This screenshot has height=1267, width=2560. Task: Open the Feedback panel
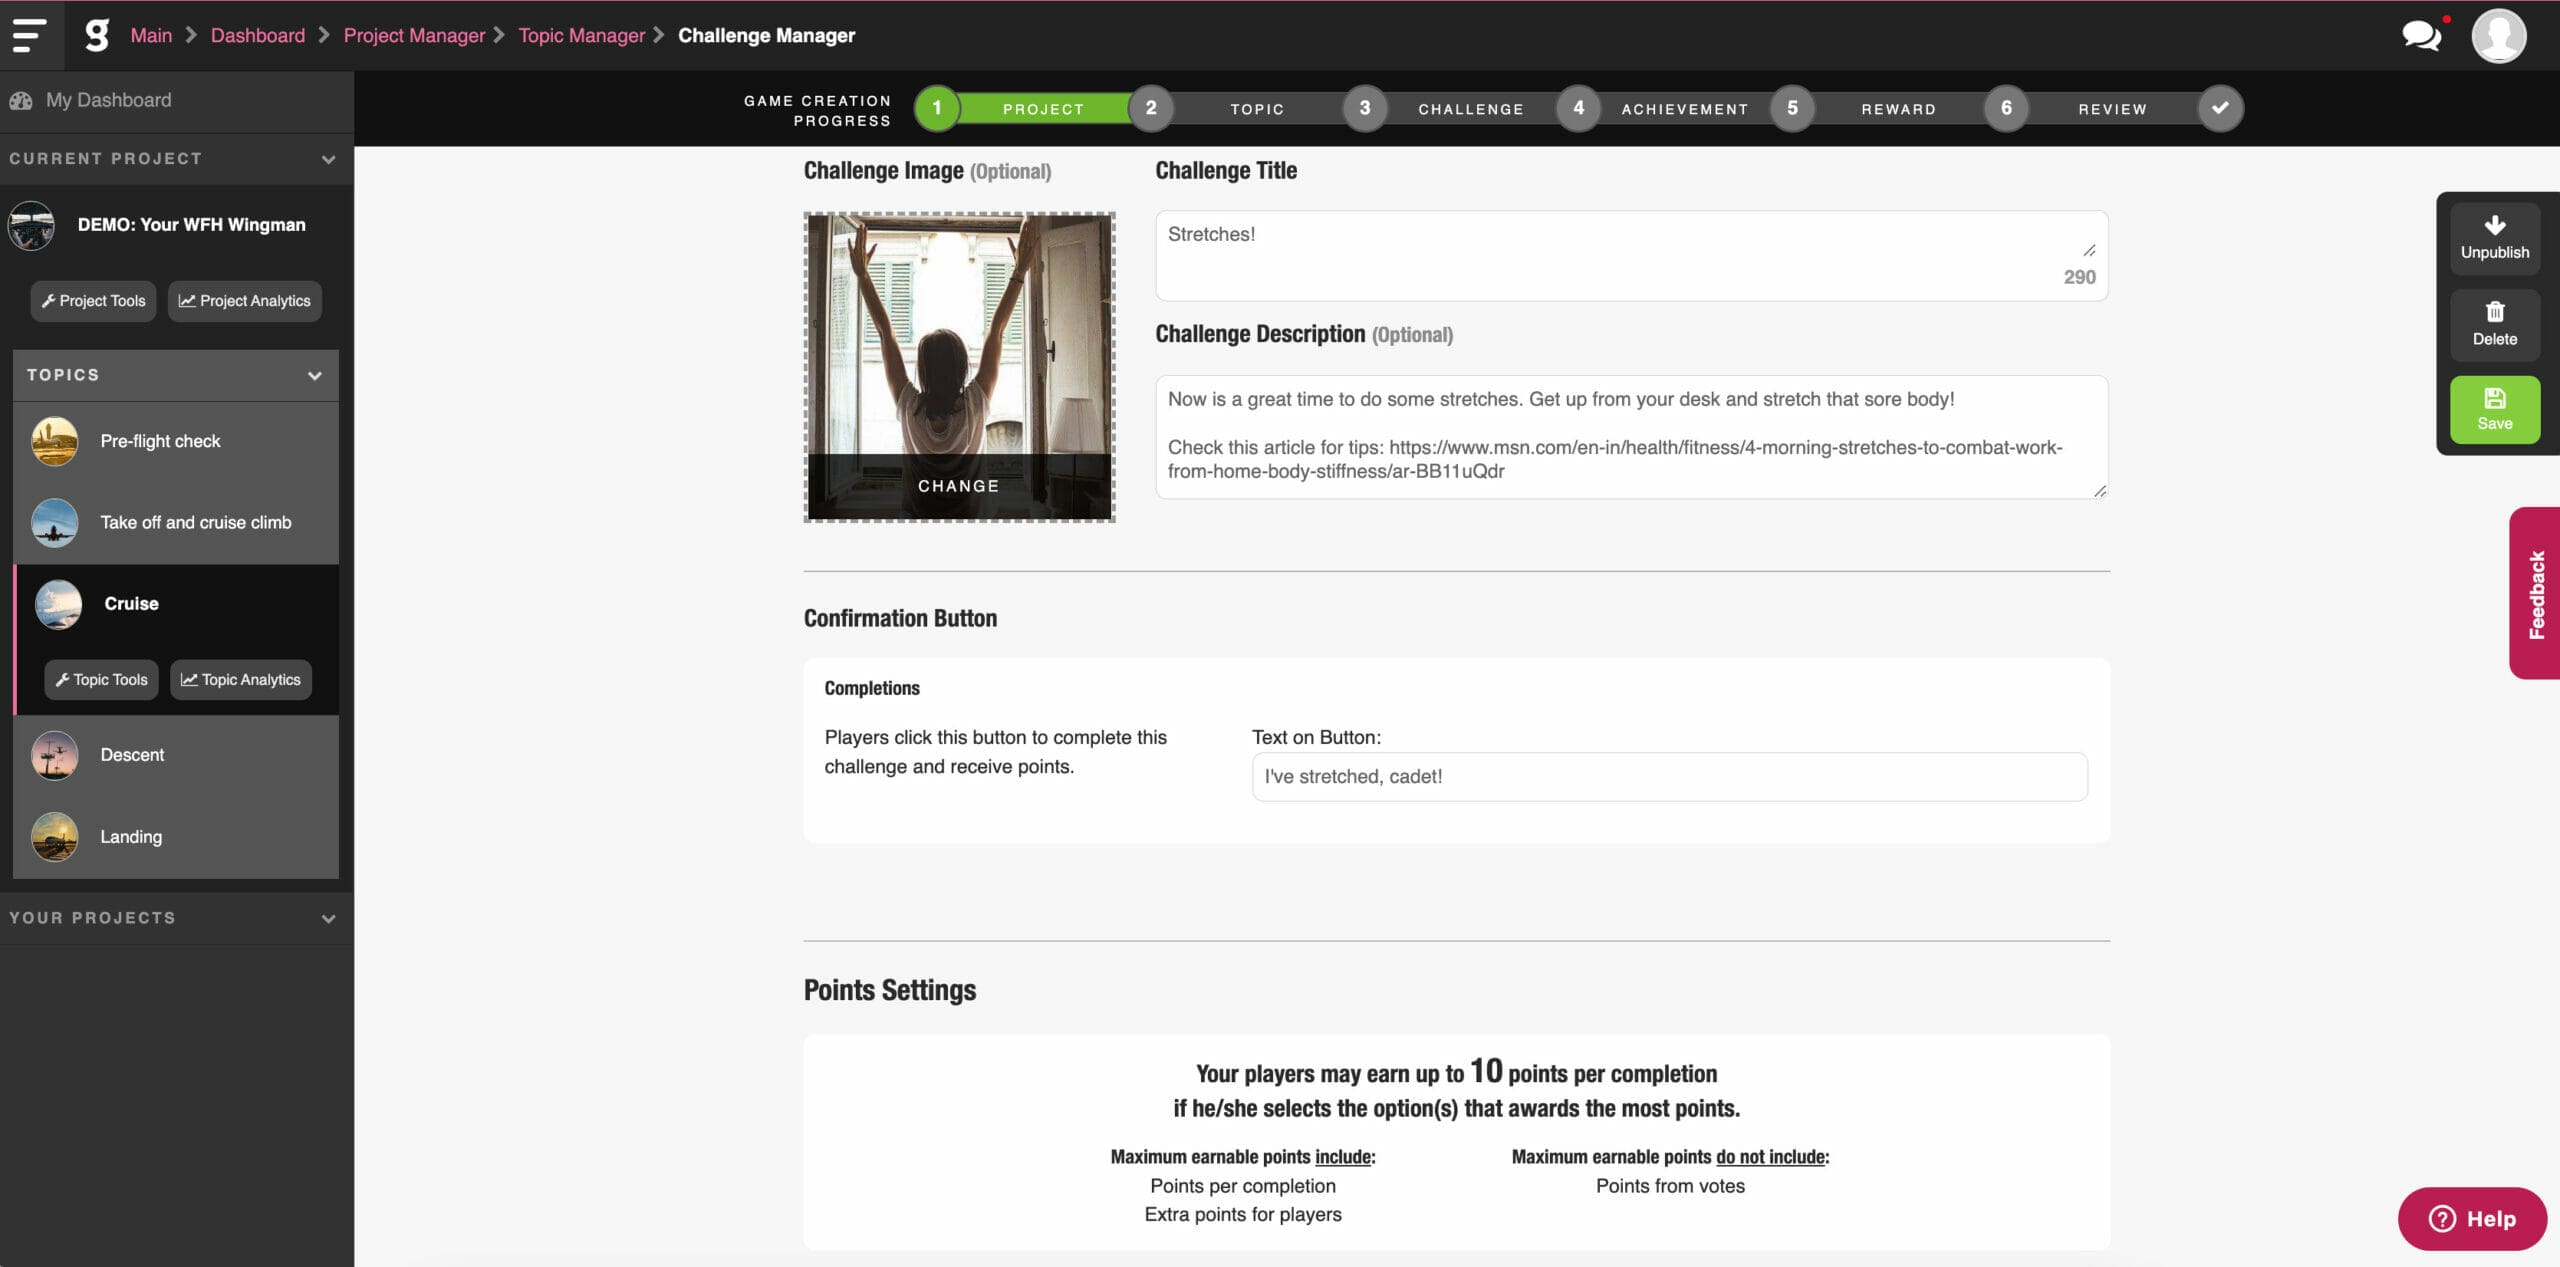point(2536,592)
